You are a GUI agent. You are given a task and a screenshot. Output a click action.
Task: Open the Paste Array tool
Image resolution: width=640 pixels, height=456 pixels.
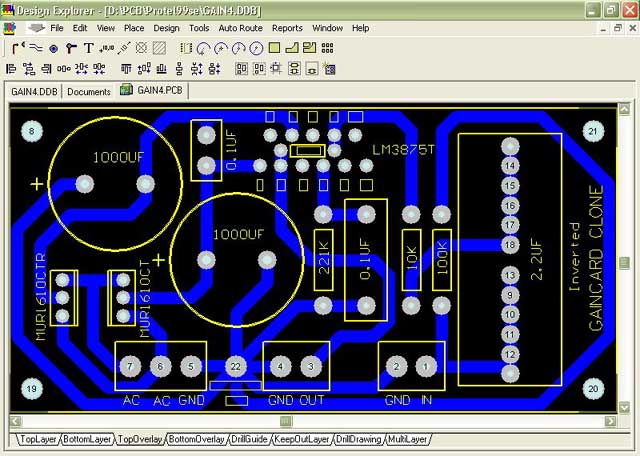(327, 48)
